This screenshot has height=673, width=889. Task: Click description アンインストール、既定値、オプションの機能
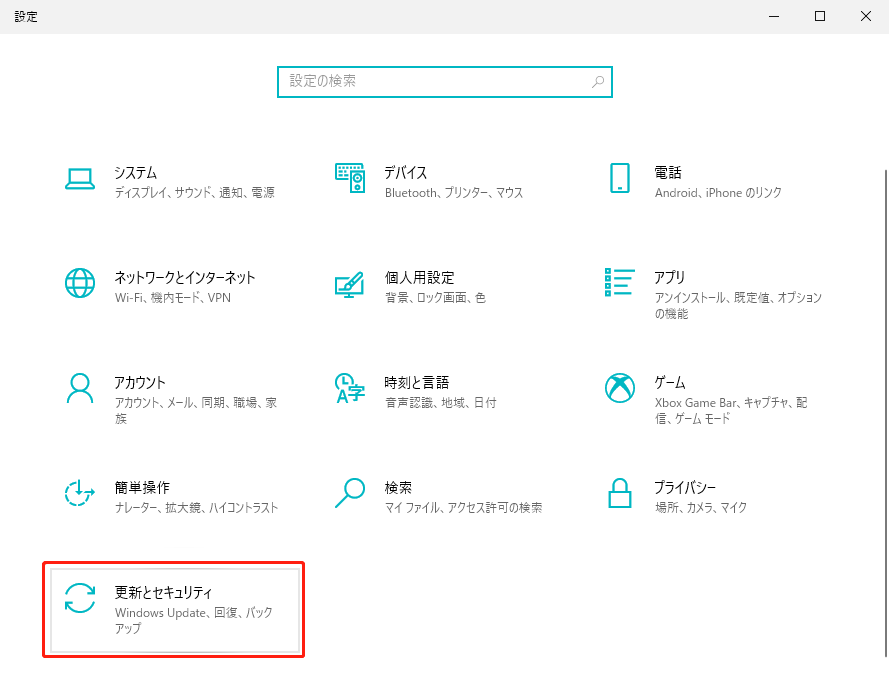(x=738, y=306)
